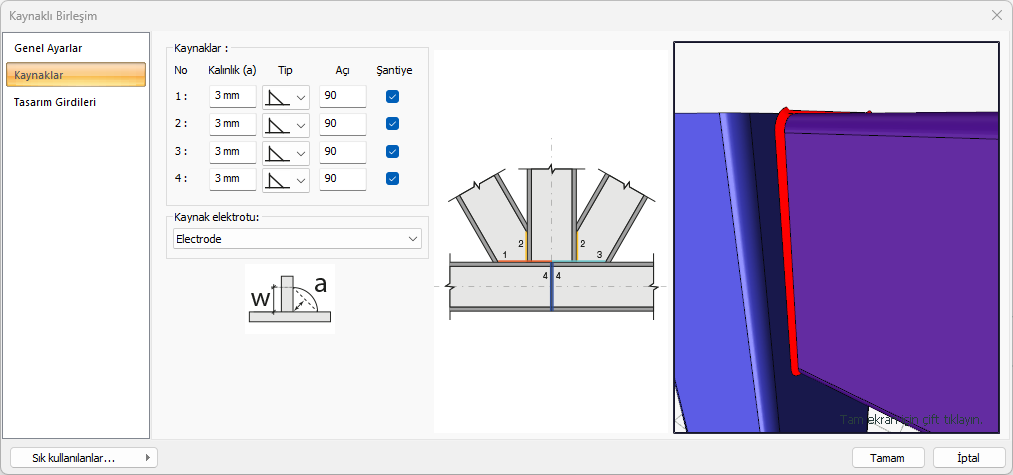Click the Kalınlık field for weld 1

[x=232, y=97]
